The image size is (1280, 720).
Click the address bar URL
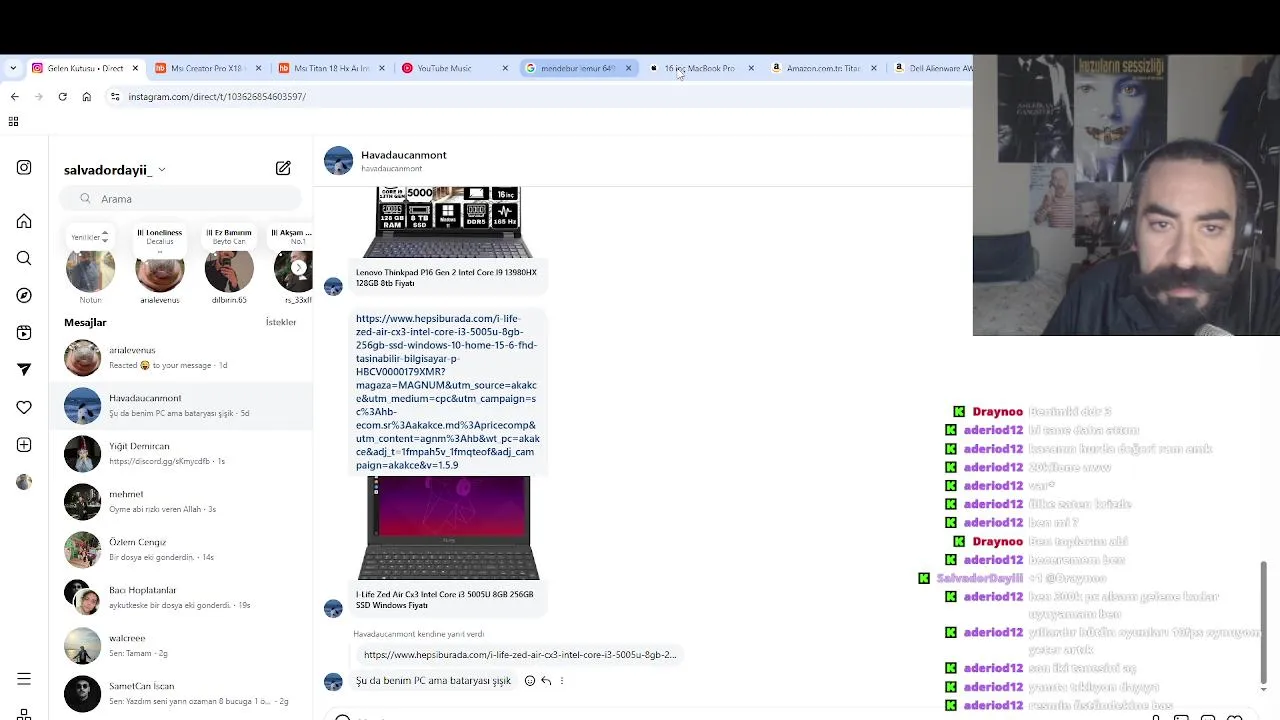coord(217,96)
